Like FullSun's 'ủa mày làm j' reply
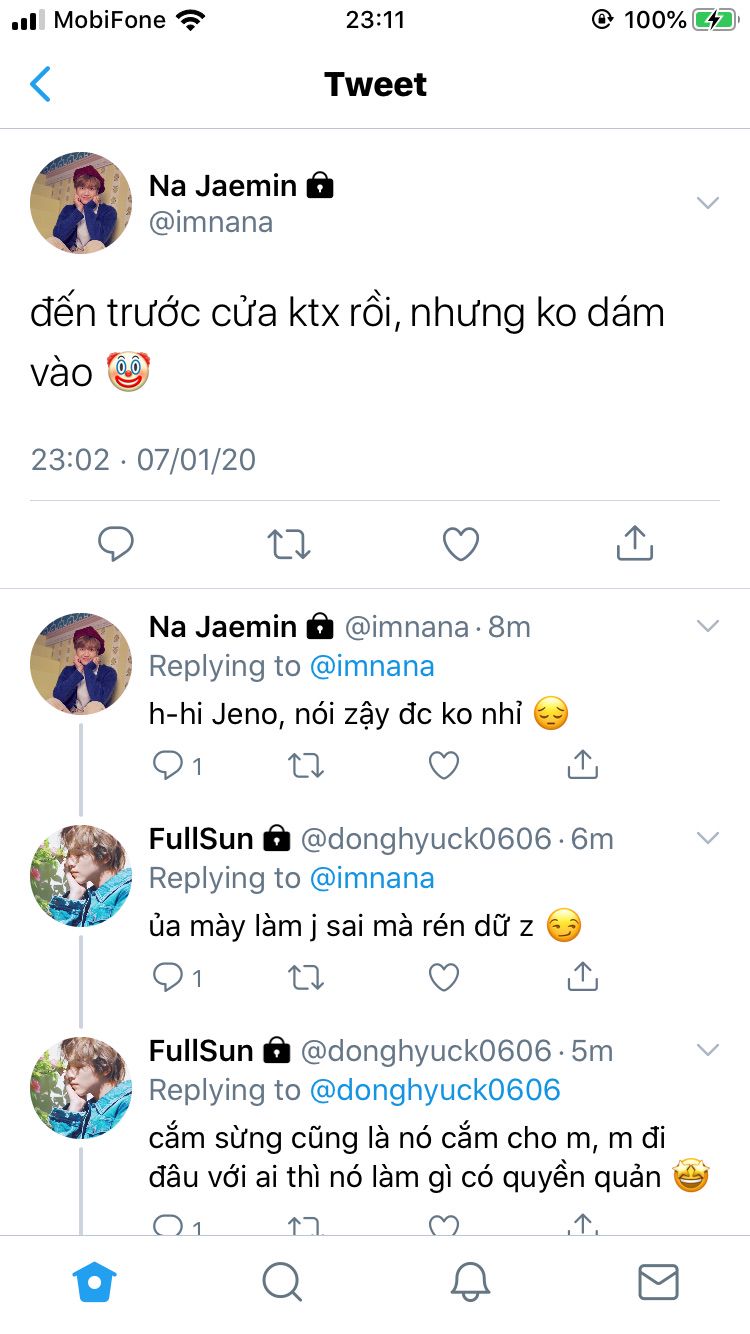 [x=444, y=977]
